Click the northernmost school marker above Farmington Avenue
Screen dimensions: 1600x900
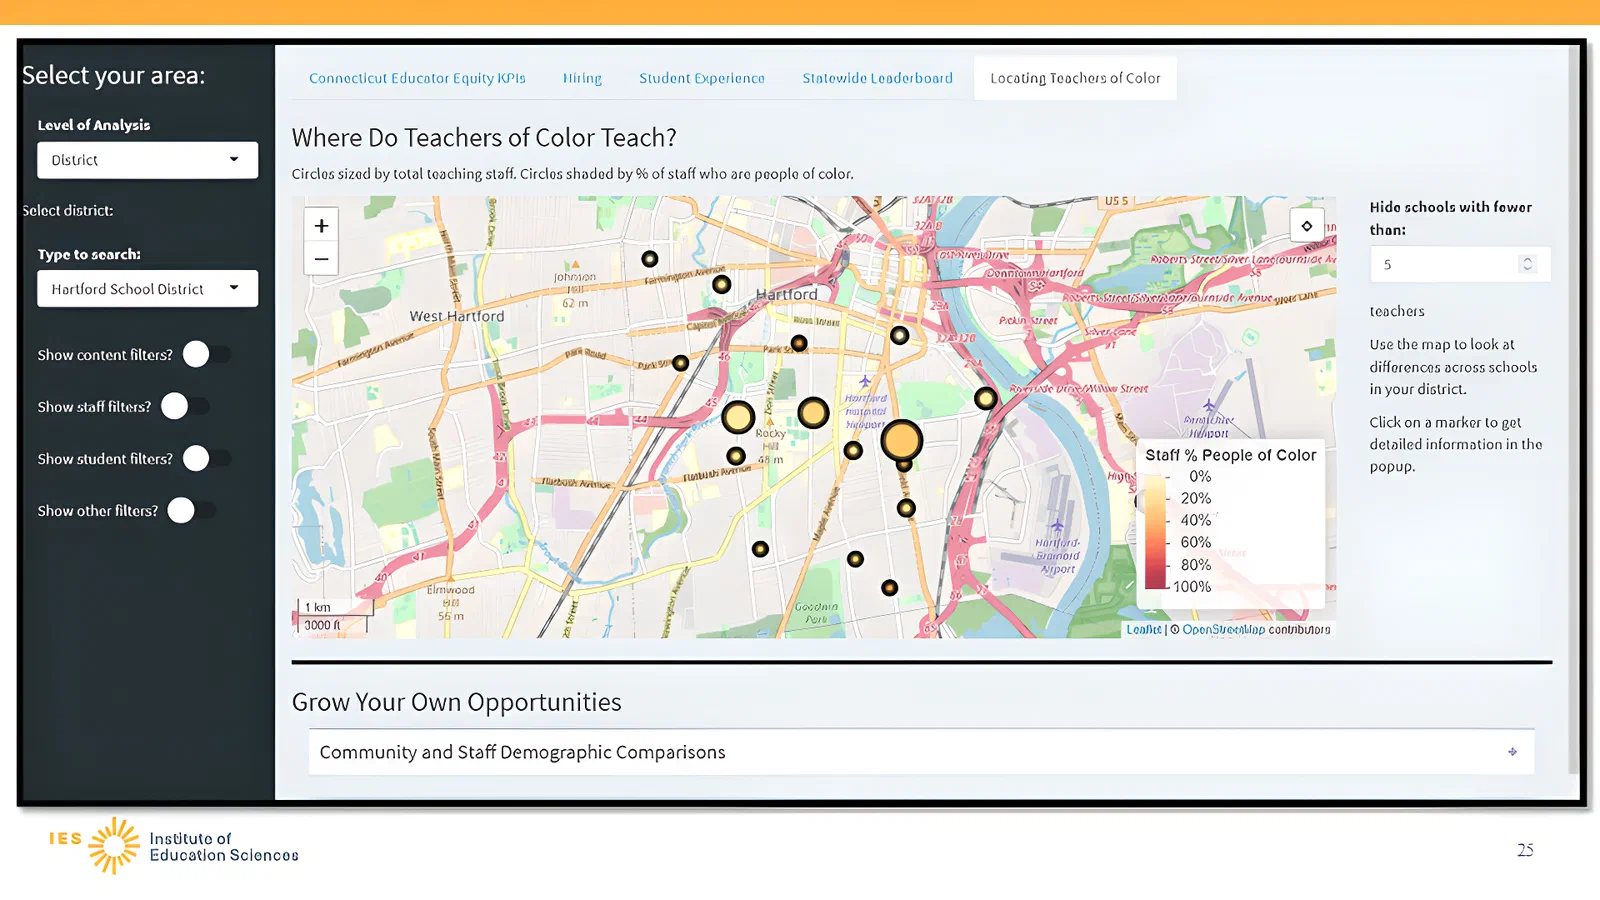650,259
